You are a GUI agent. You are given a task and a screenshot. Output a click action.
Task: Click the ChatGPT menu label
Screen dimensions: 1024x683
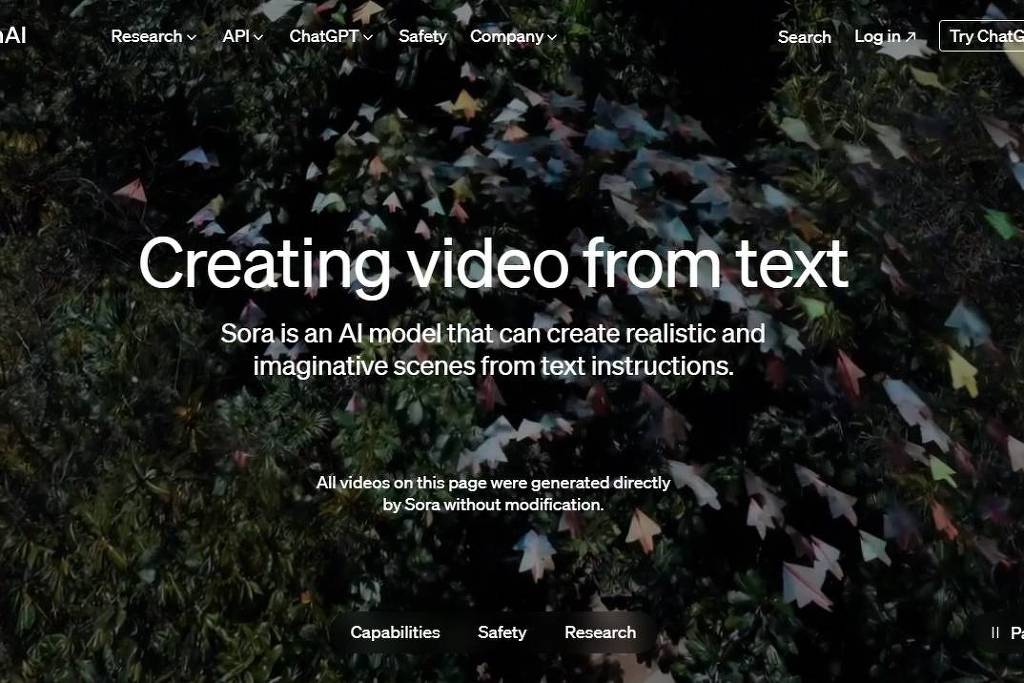pos(324,36)
